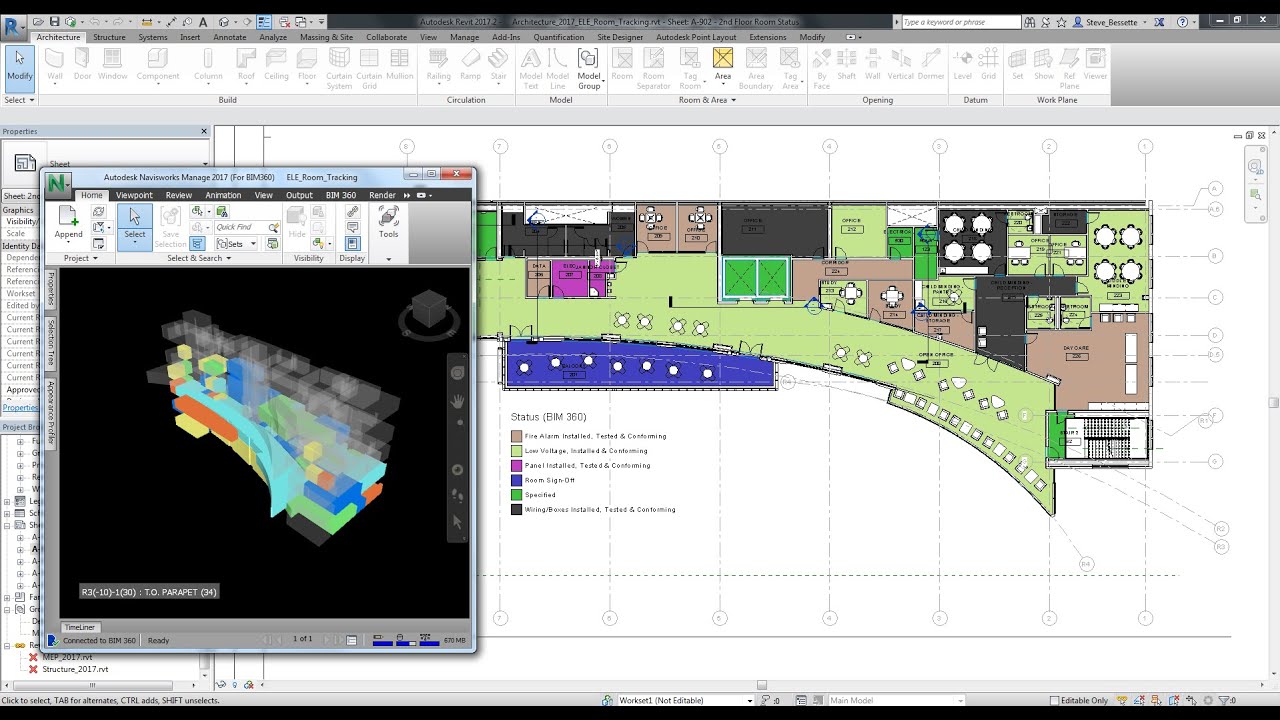Open the BIM 360 tab in Navisworks
The image size is (1280, 720).
(x=341, y=195)
